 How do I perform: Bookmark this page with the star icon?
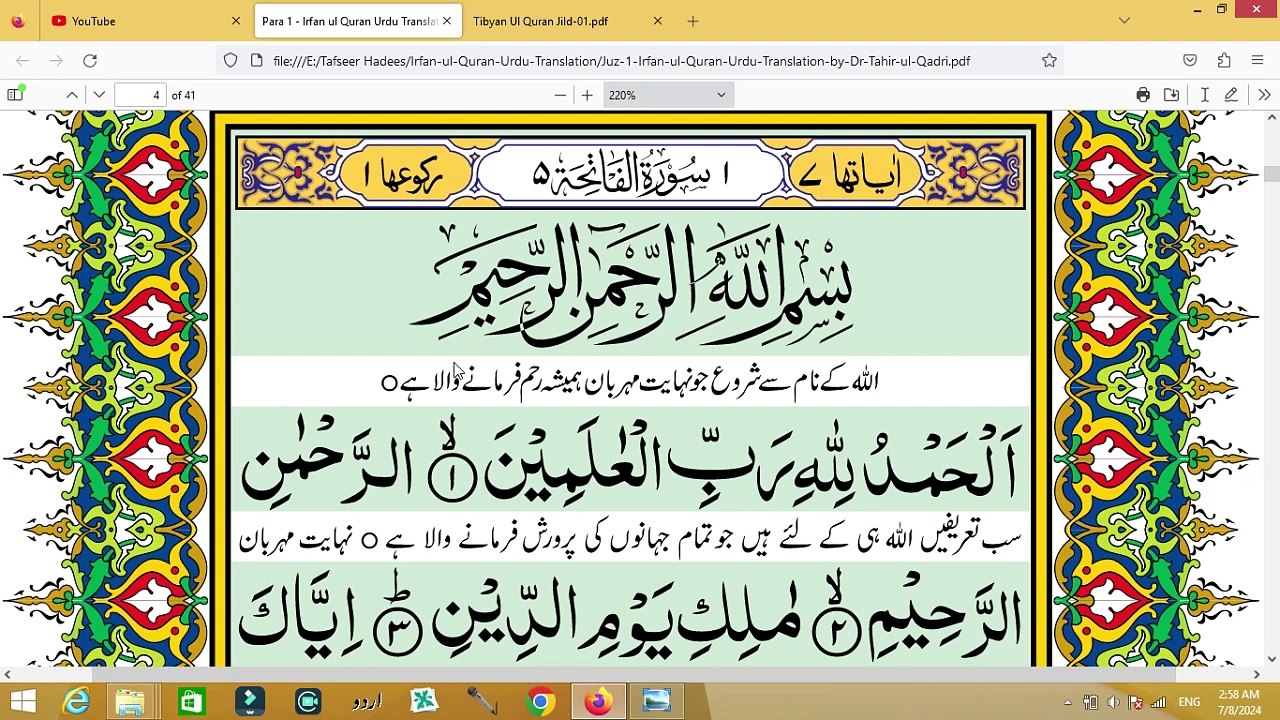pyautogui.click(x=1049, y=61)
